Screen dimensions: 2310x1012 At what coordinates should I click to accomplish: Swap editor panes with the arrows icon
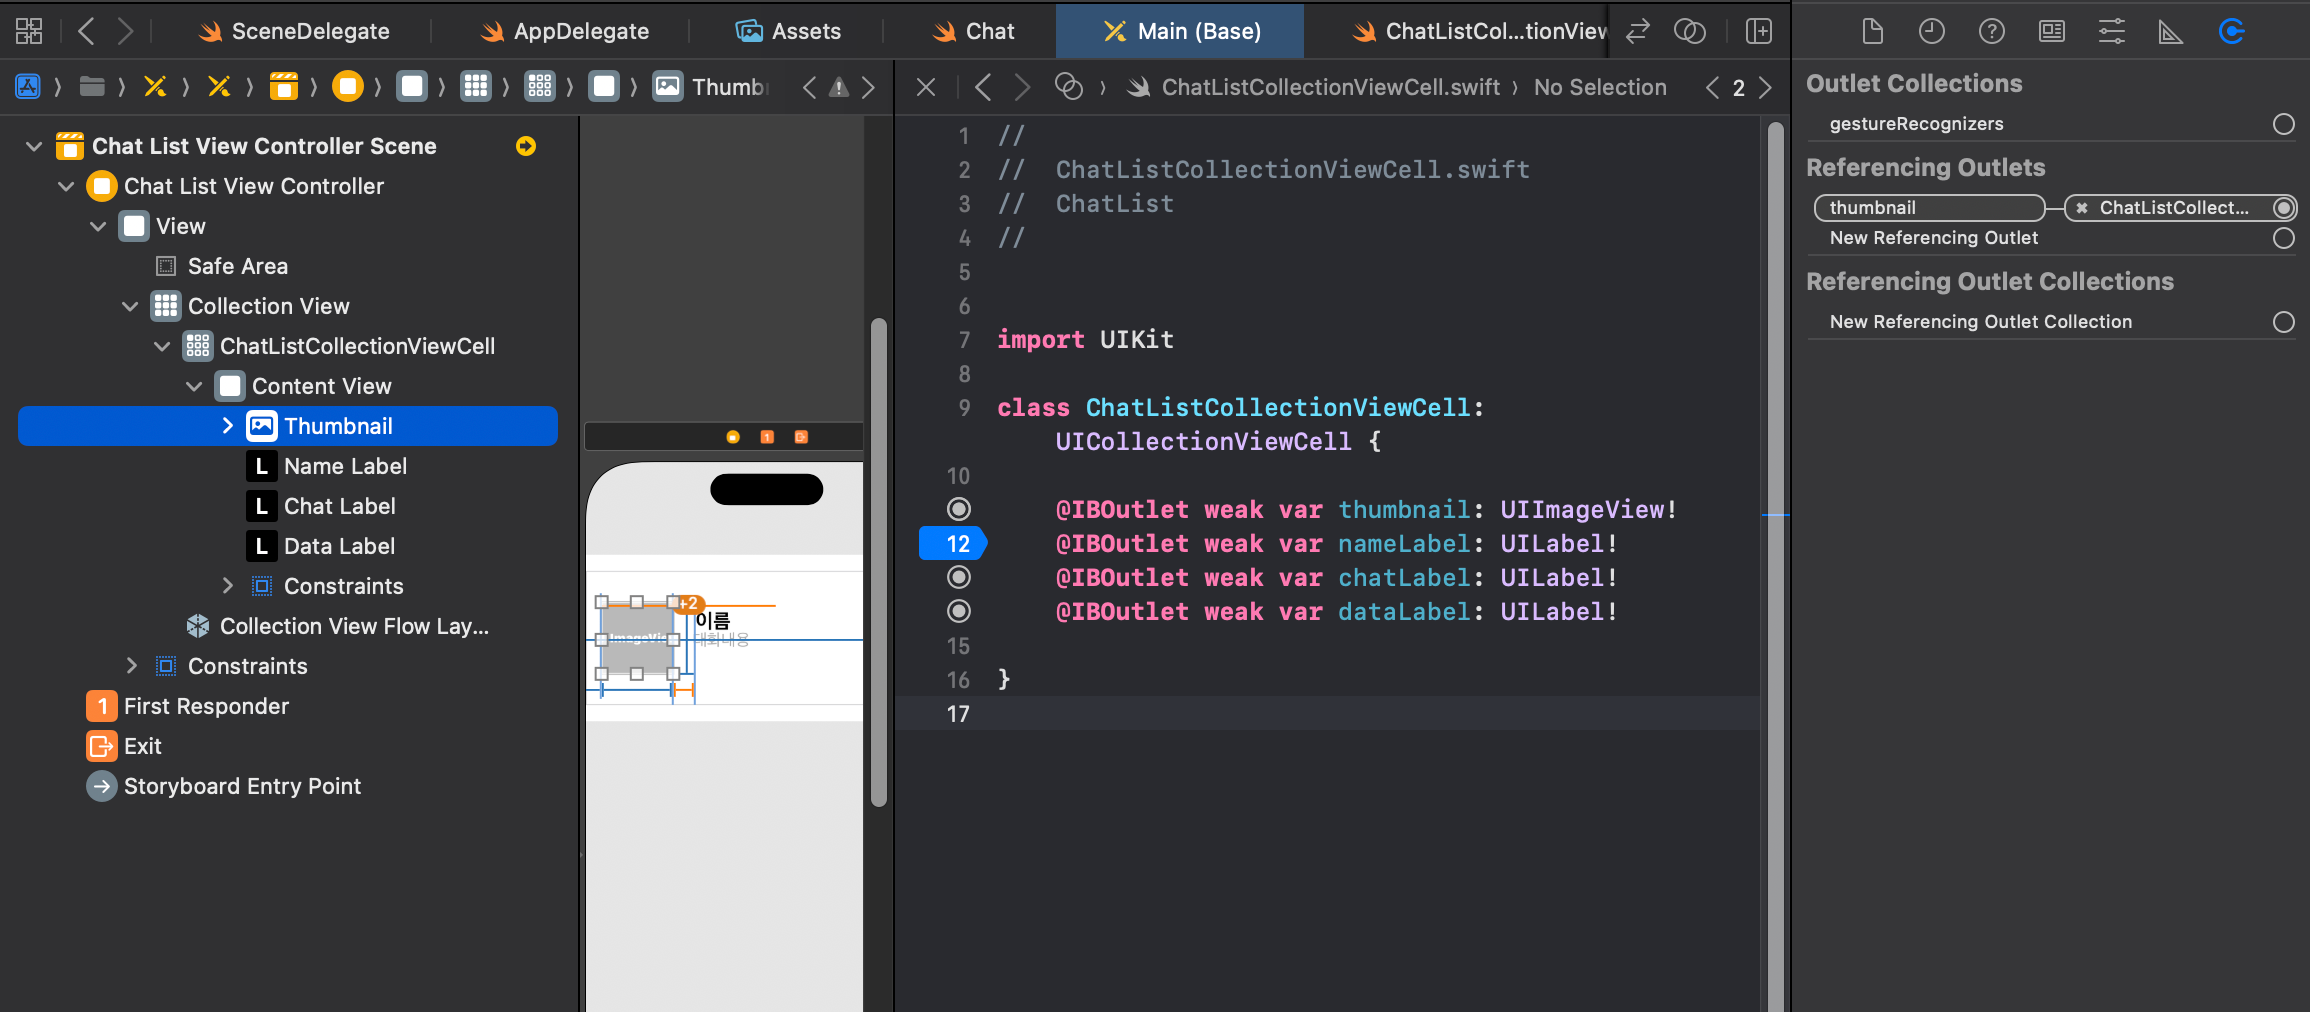coord(1637,31)
